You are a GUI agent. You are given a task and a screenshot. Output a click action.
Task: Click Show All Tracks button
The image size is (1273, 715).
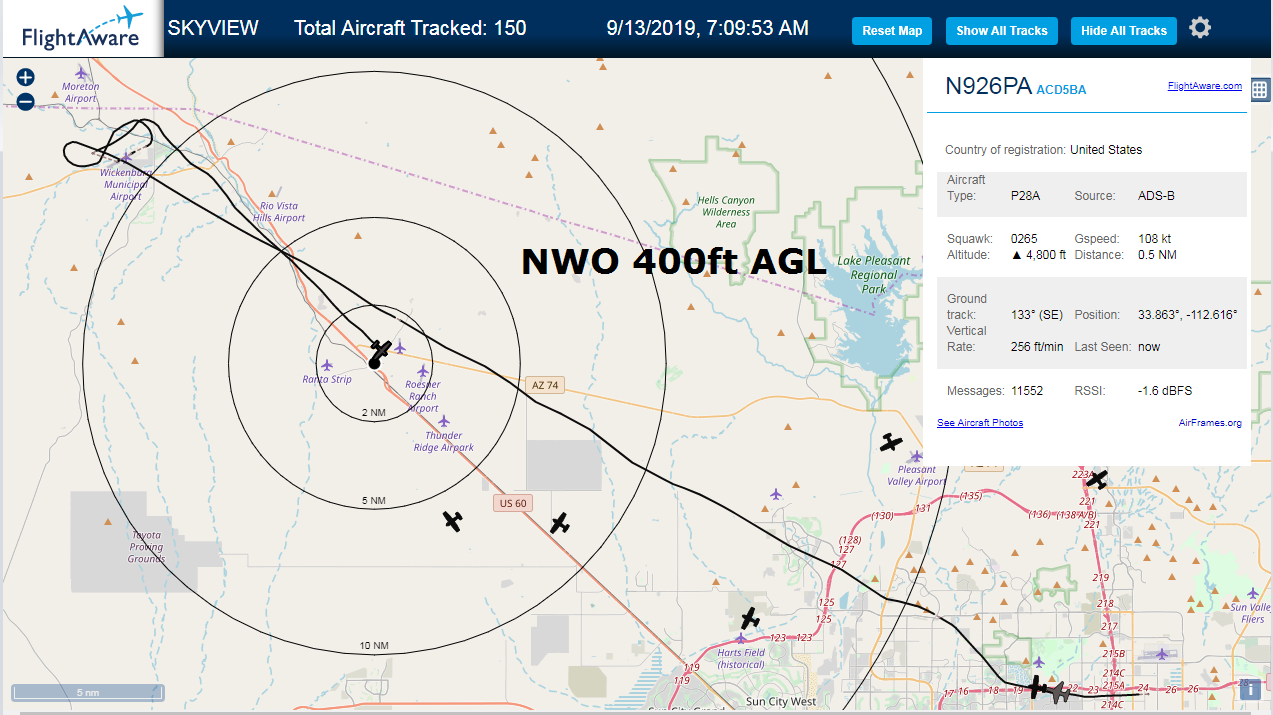[x=1002, y=31]
